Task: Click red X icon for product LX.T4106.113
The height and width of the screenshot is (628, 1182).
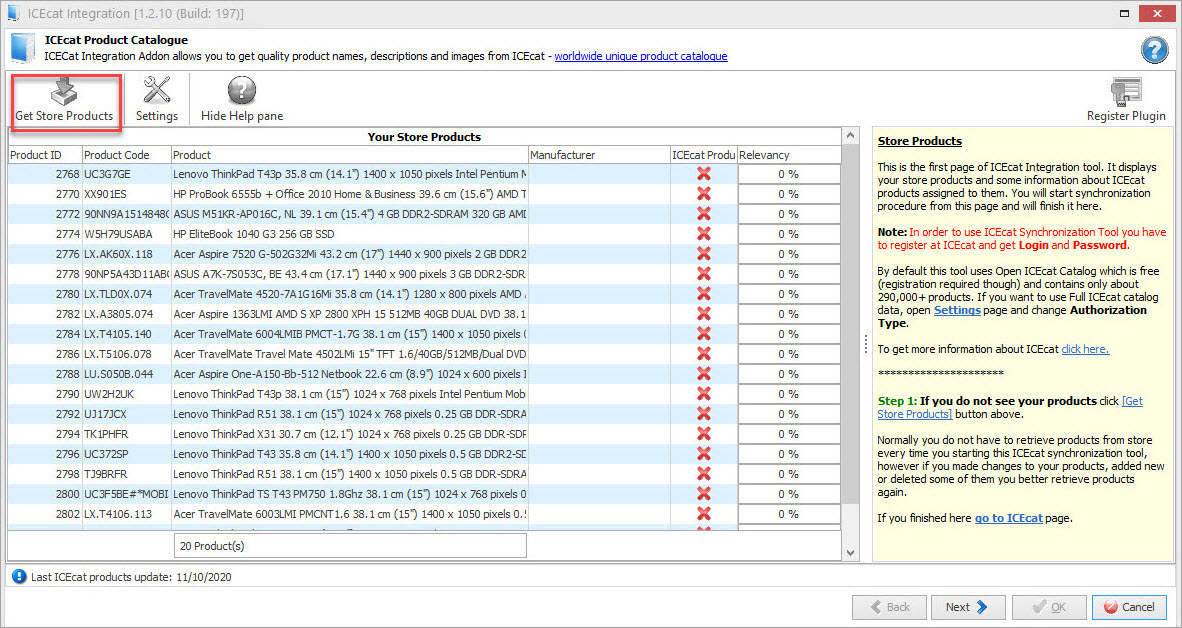Action: 704,513
